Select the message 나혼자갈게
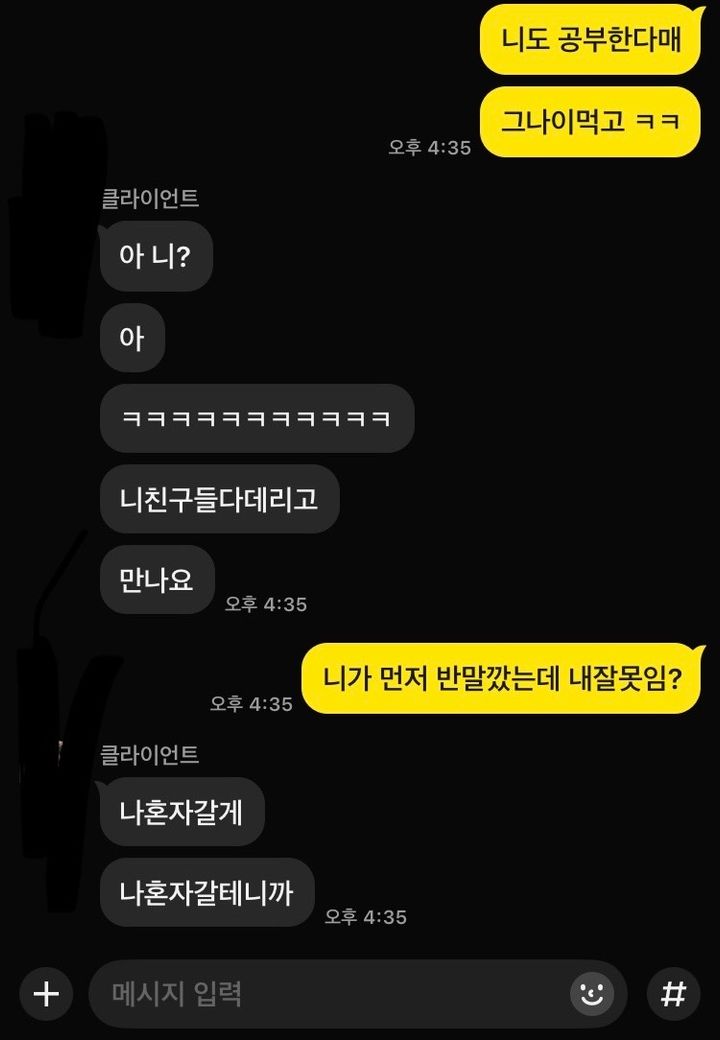720x1040 pixels. [x=182, y=811]
